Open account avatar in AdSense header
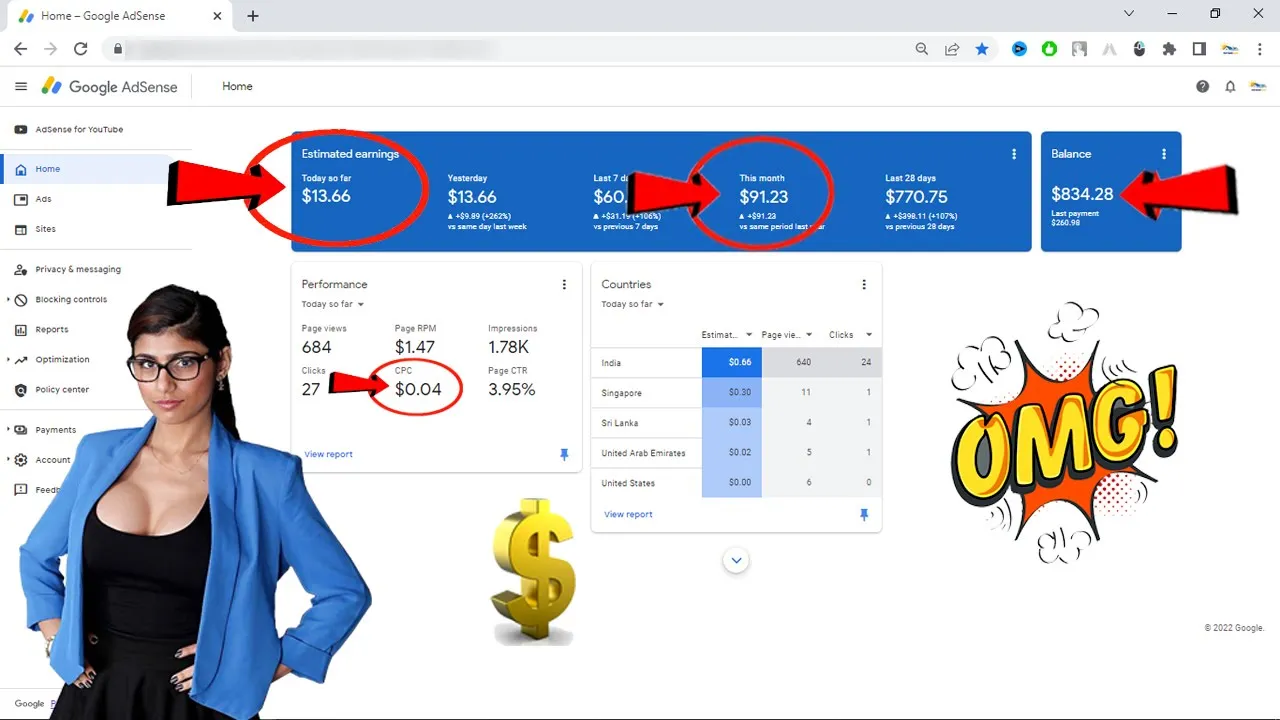 1258,87
